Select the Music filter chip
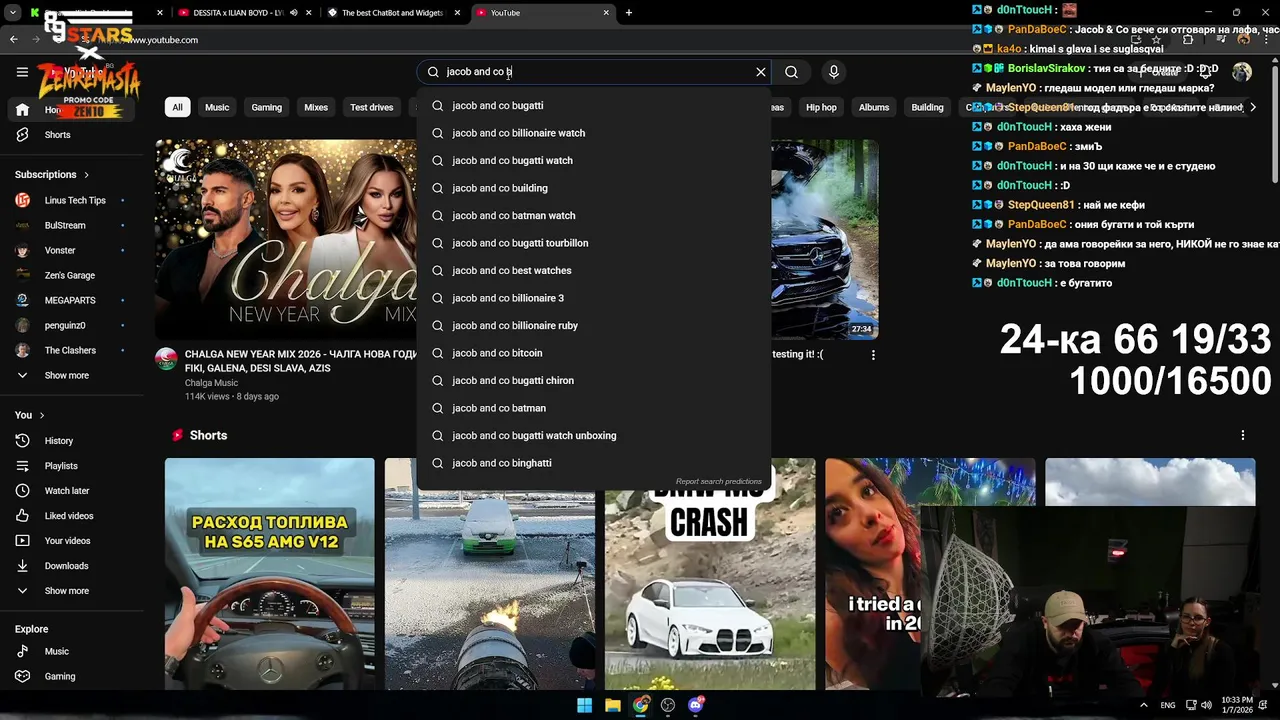1280x720 pixels. (217, 108)
